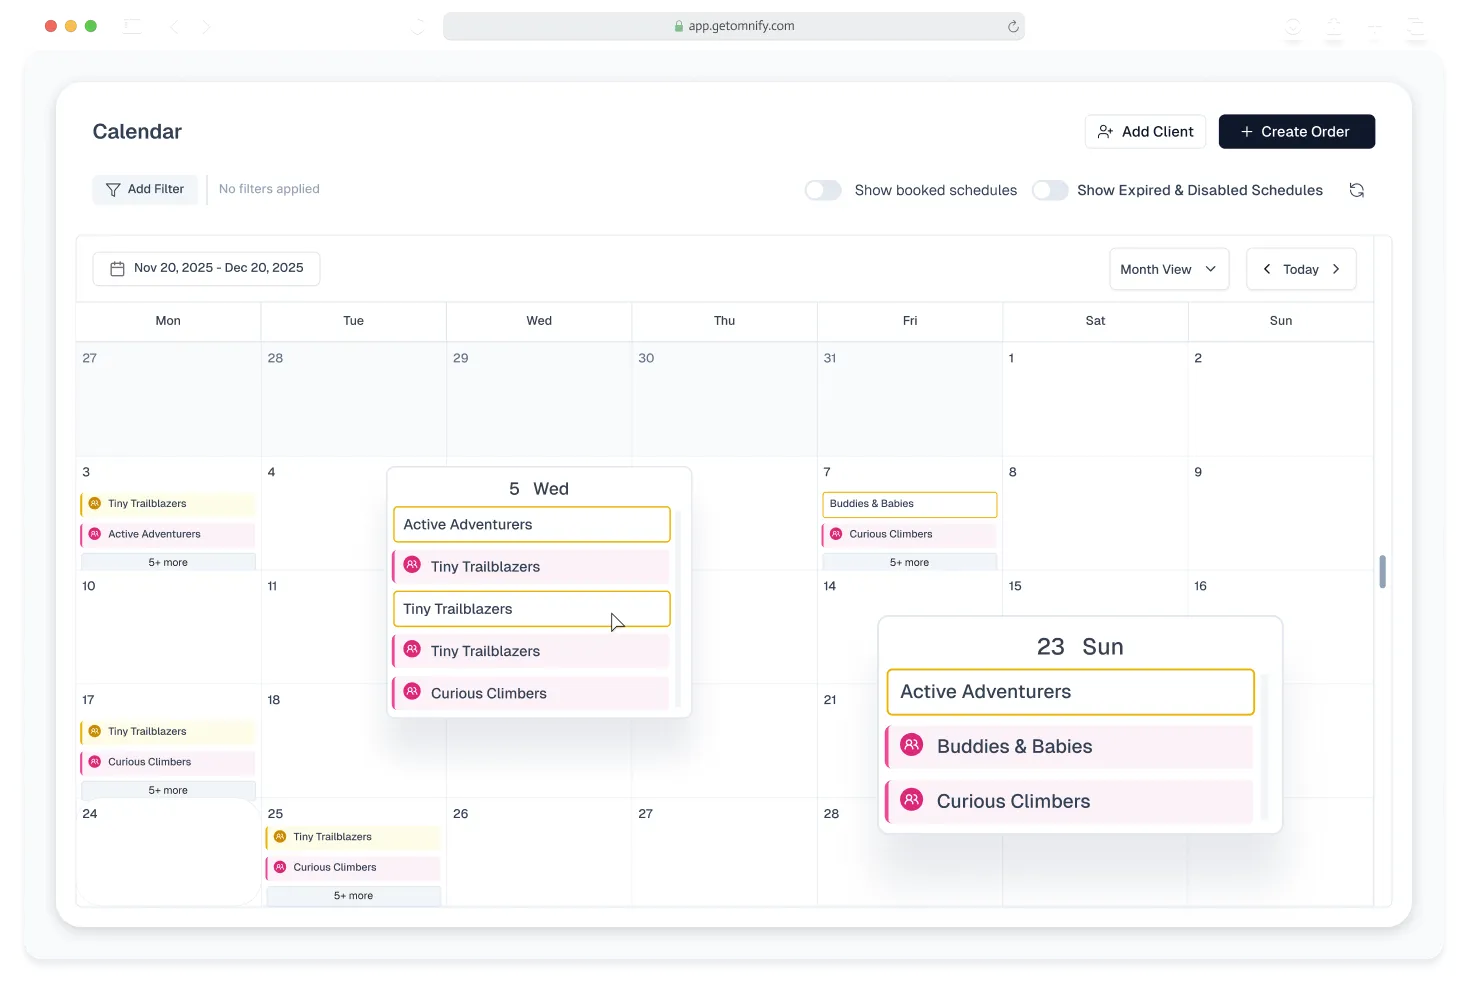Click the next month chevron
This screenshot has height=990, width=1468.
[1336, 269]
